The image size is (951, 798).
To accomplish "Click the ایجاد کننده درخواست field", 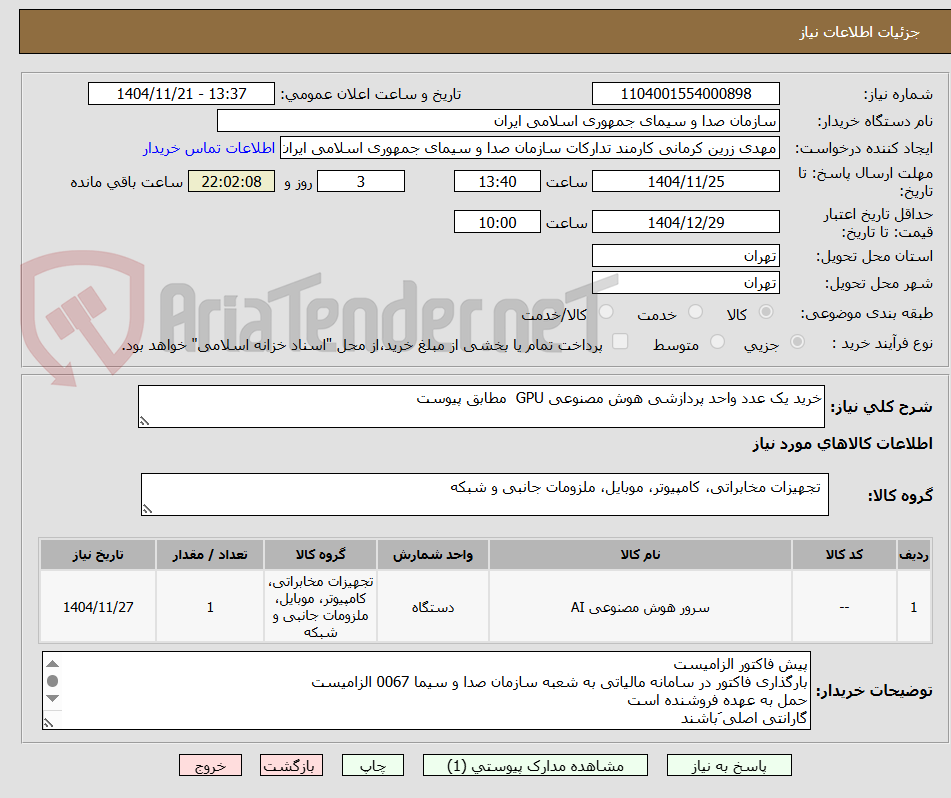I will [529, 148].
